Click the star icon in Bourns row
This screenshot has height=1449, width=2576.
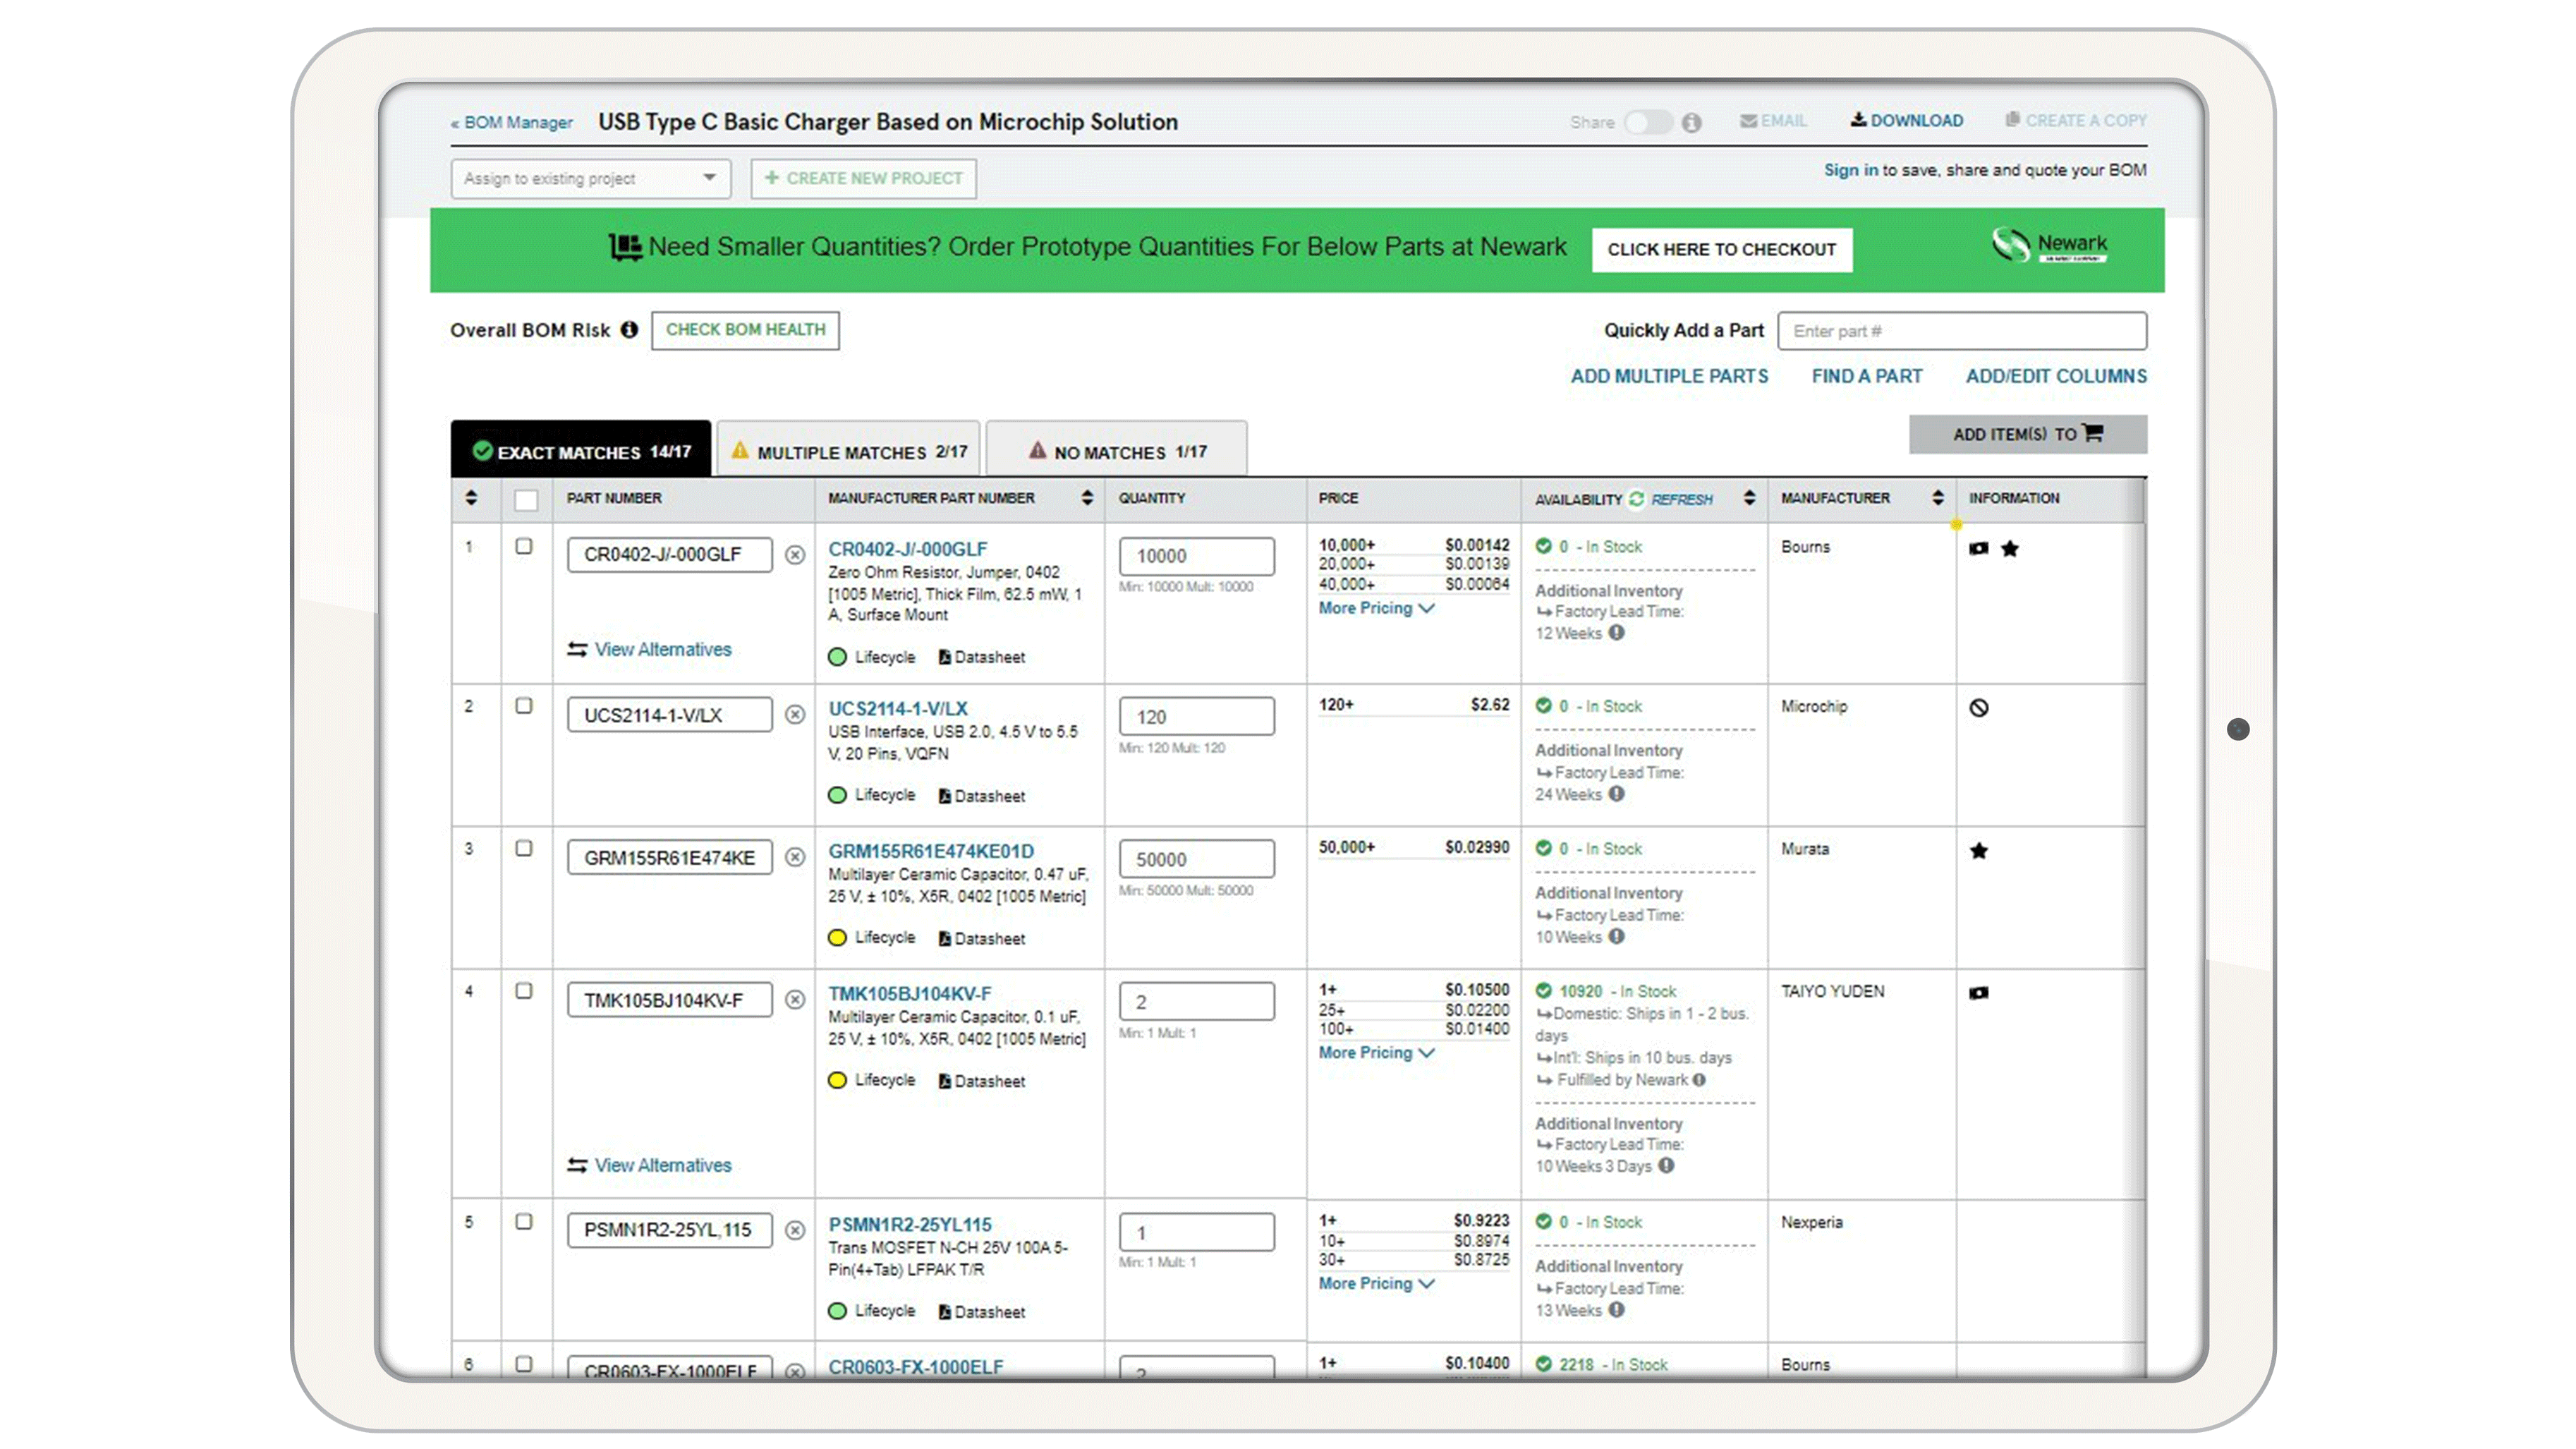pyautogui.click(x=2010, y=548)
